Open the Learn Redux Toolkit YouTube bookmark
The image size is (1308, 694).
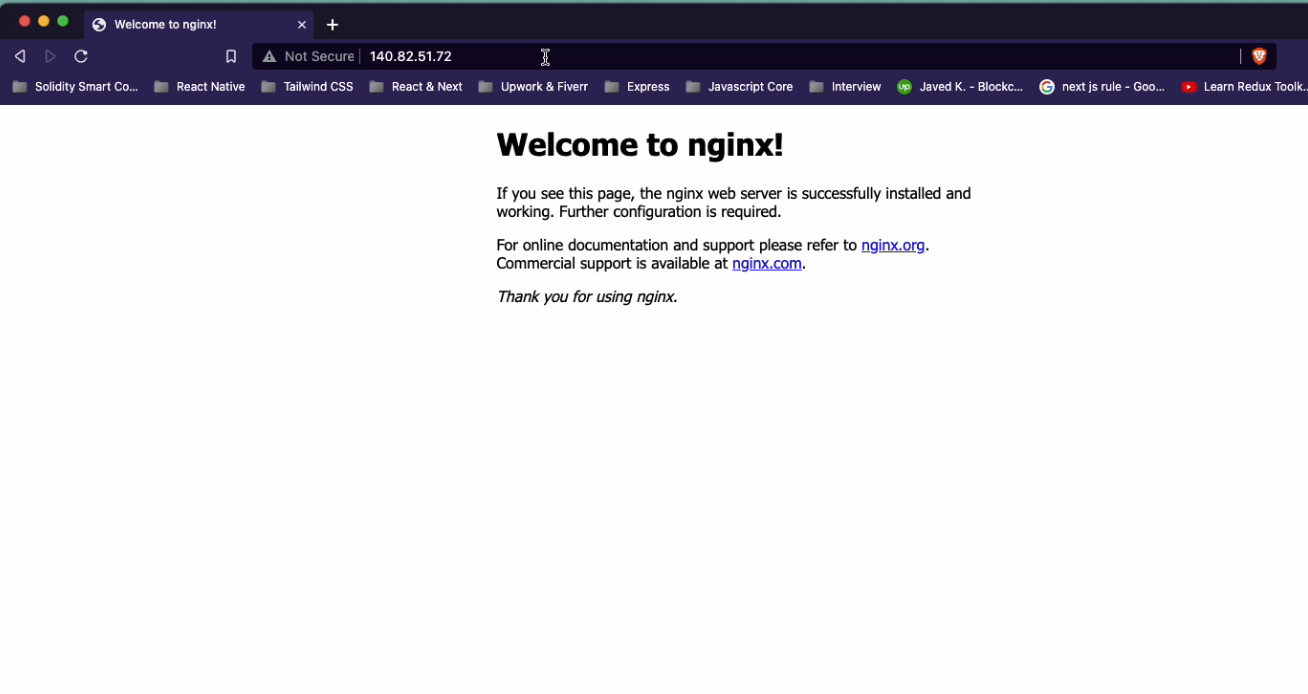pyautogui.click(x=1244, y=87)
